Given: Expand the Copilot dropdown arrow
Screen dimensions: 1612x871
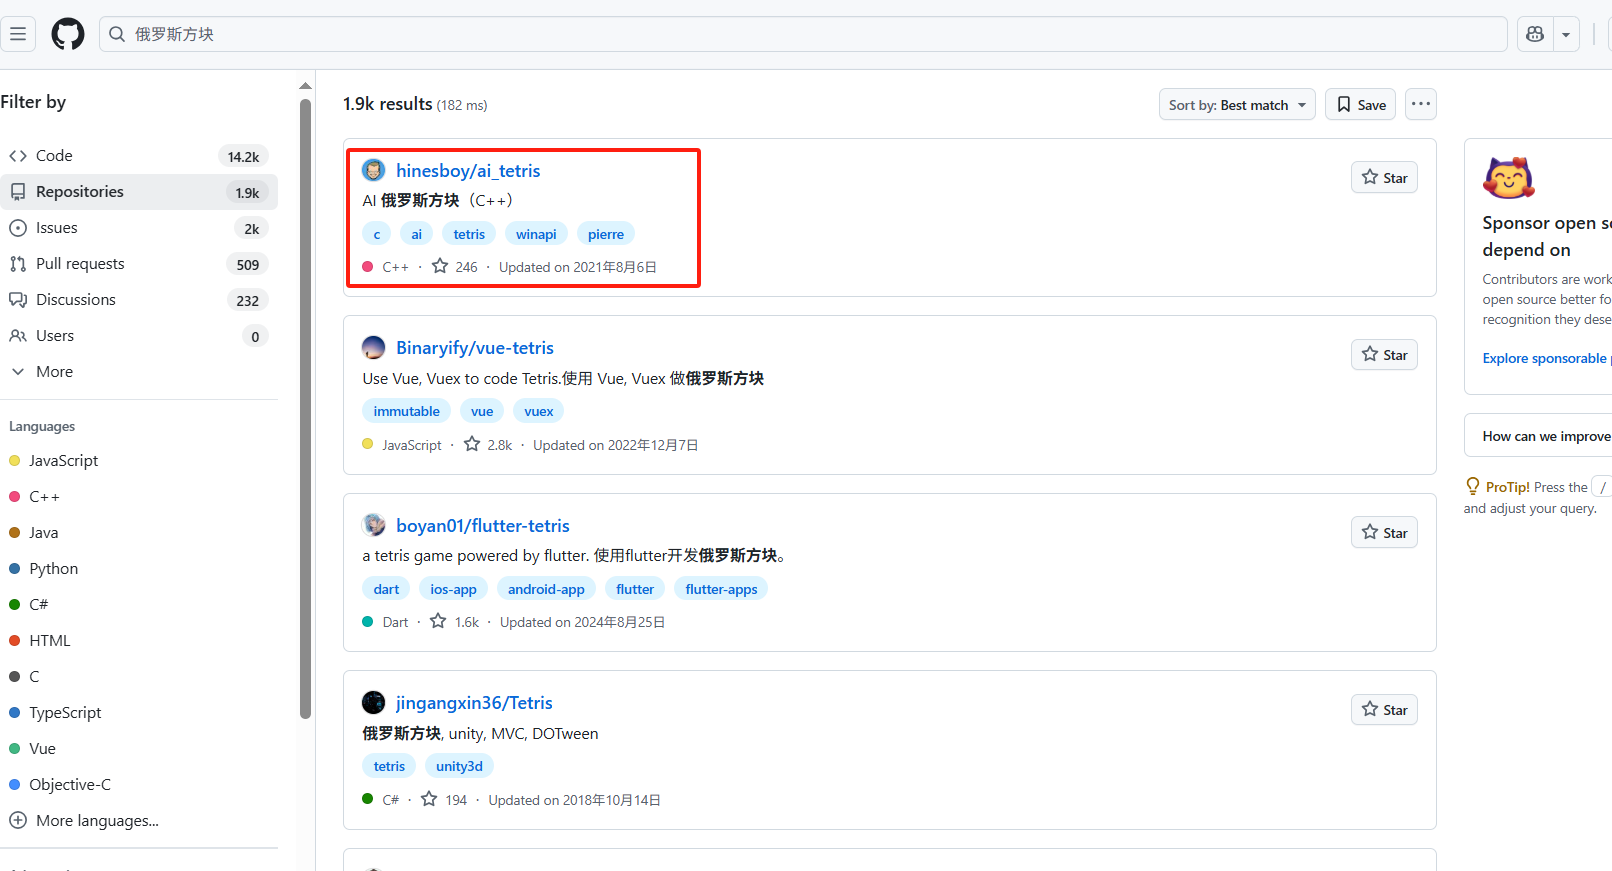Looking at the screenshot, I should [x=1566, y=34].
